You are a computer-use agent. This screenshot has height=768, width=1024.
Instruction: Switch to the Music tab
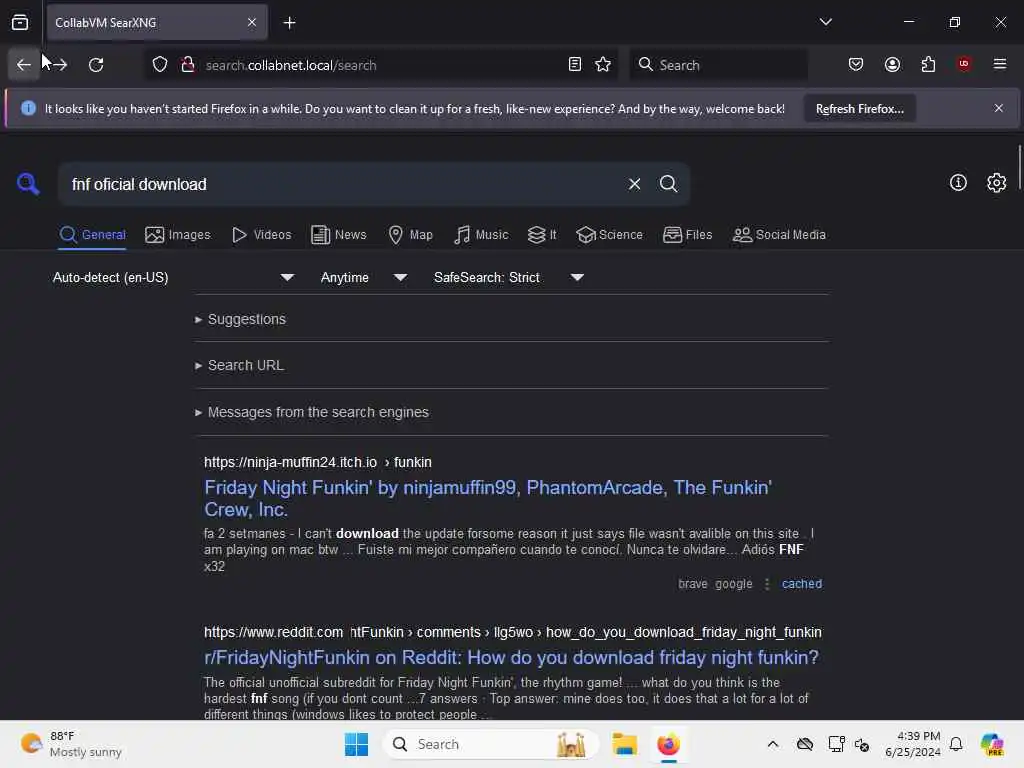481,235
